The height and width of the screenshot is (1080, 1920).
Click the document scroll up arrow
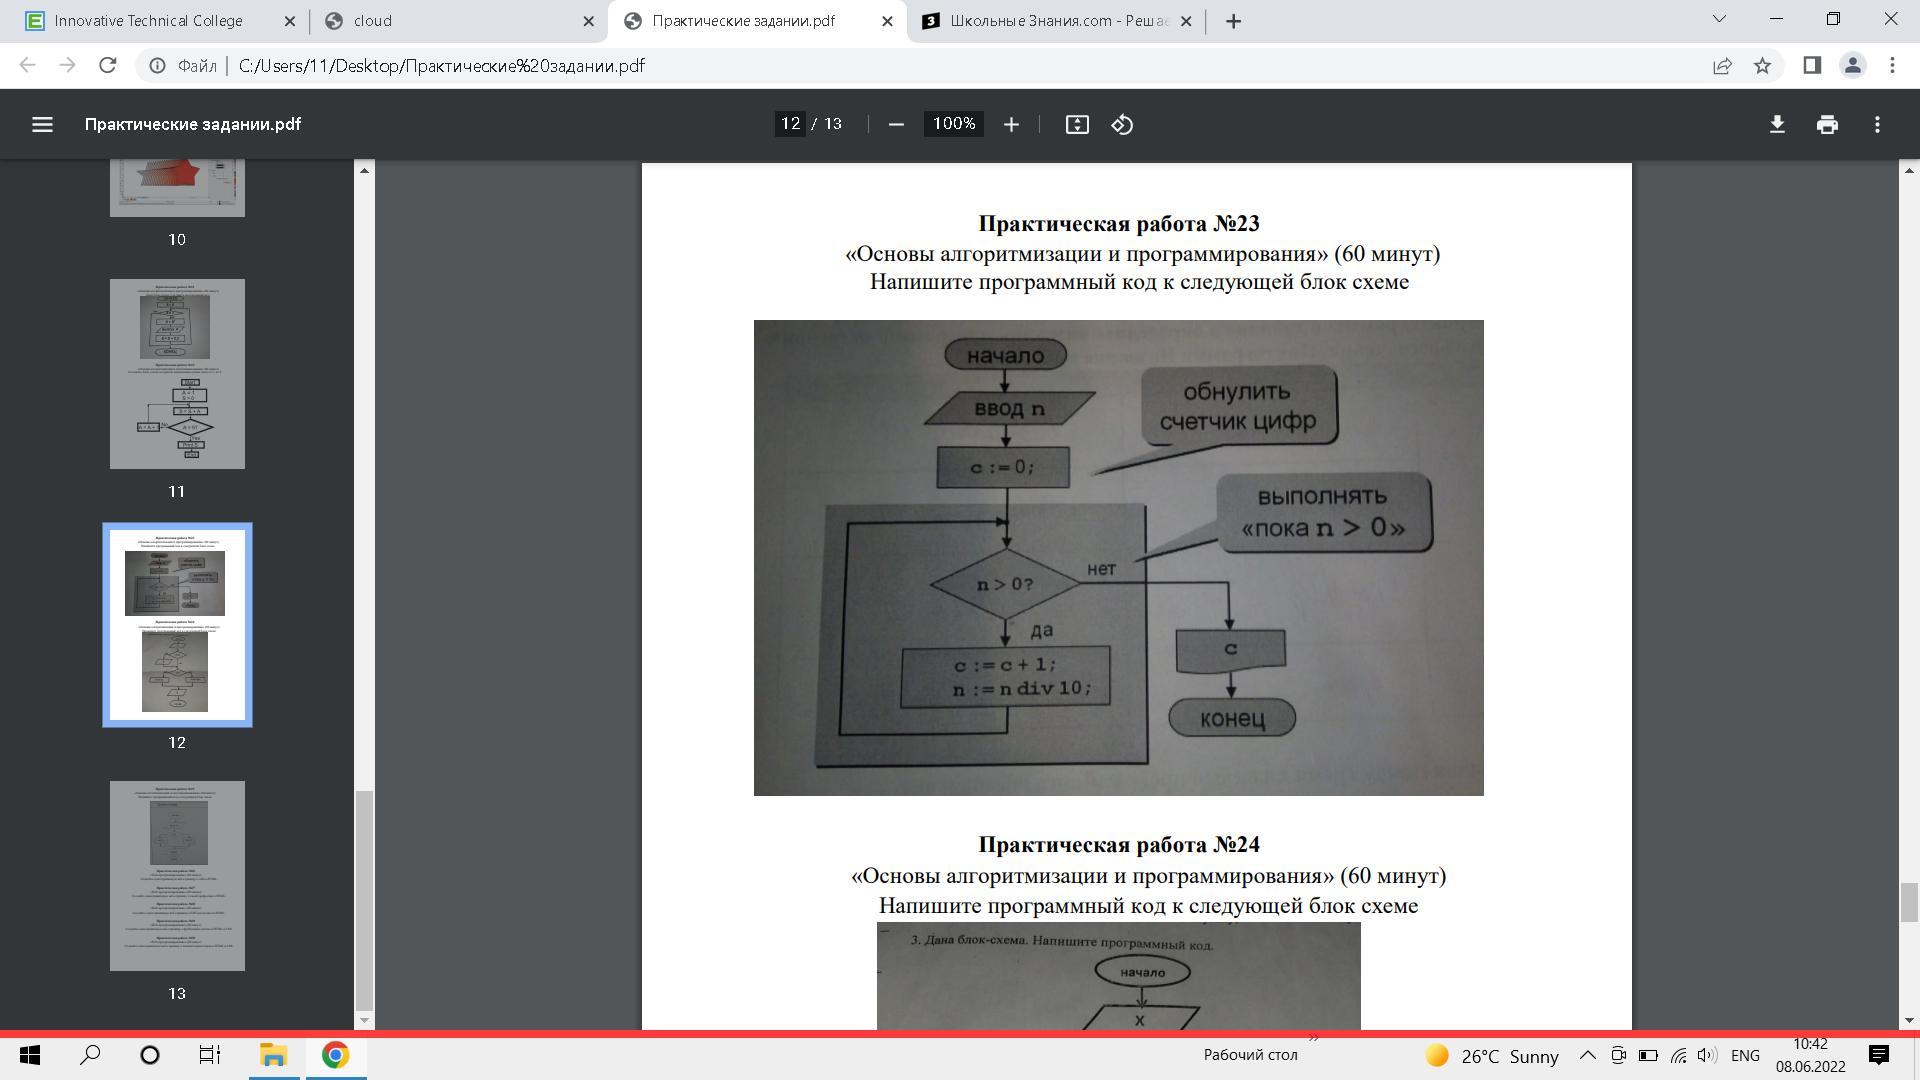1909,170
